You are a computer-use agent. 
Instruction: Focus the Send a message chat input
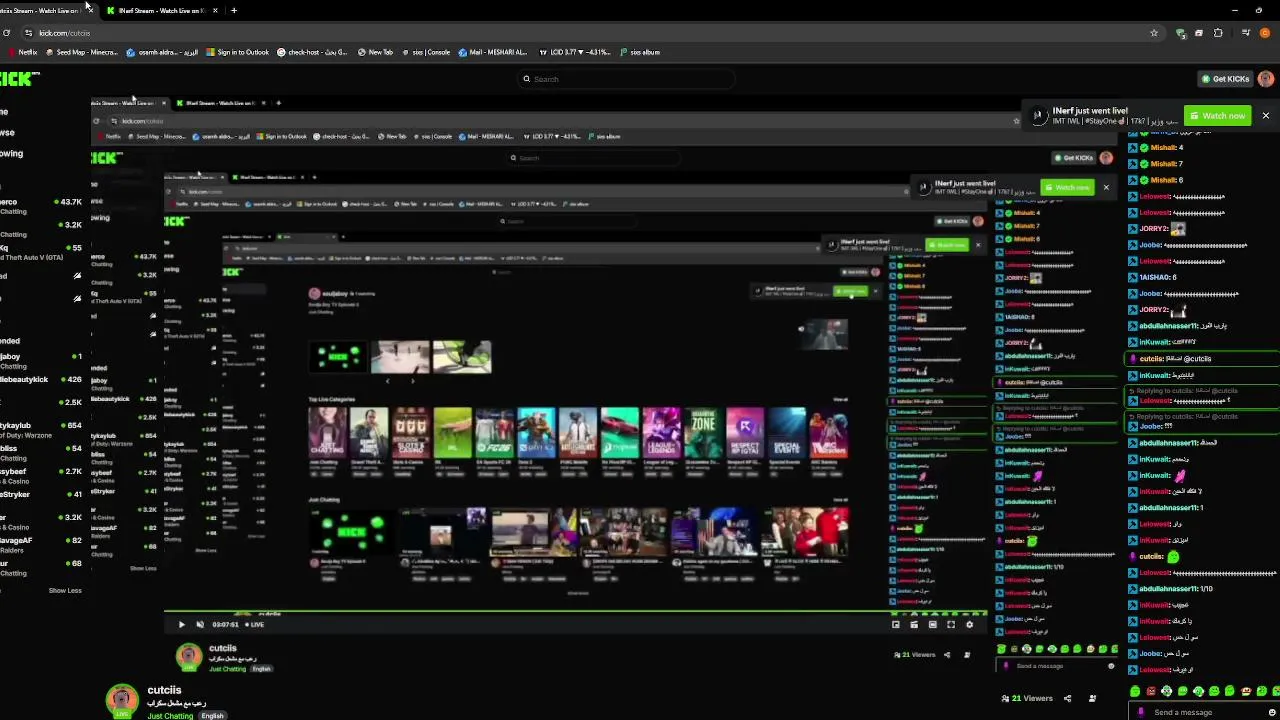tap(1204, 713)
